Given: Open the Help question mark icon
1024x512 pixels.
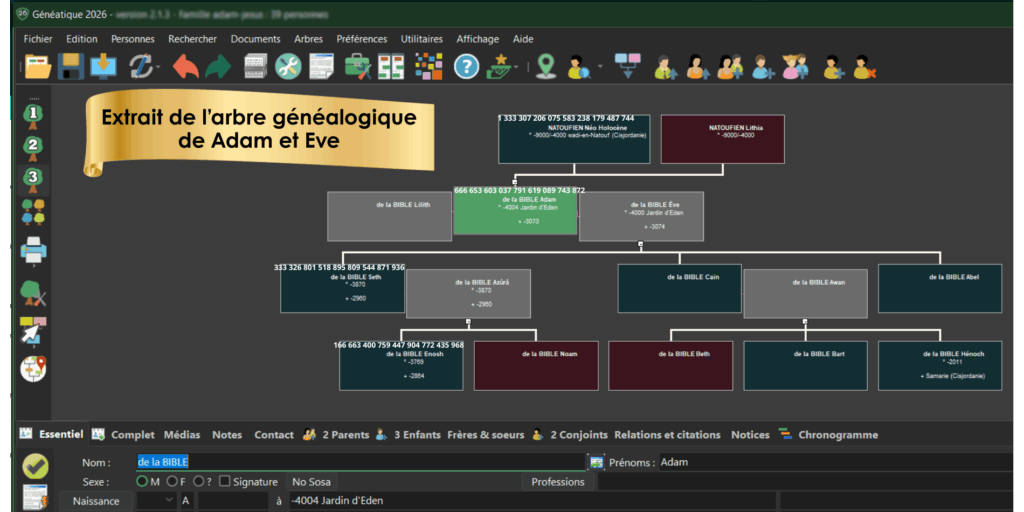Looking at the screenshot, I should [x=466, y=67].
